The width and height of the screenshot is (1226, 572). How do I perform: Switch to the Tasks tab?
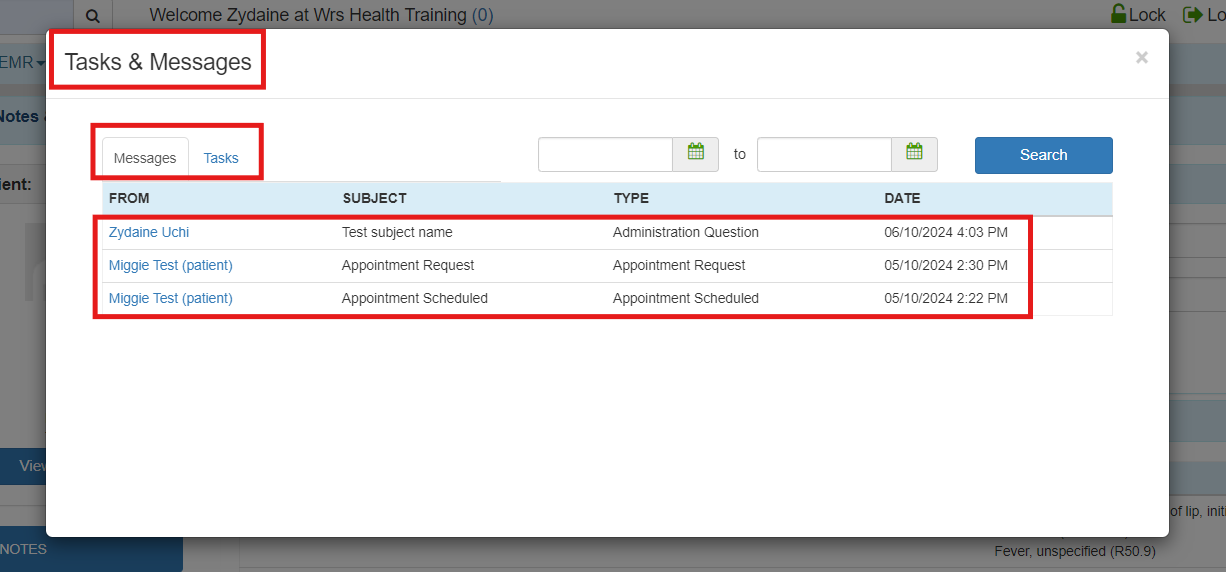(x=221, y=158)
